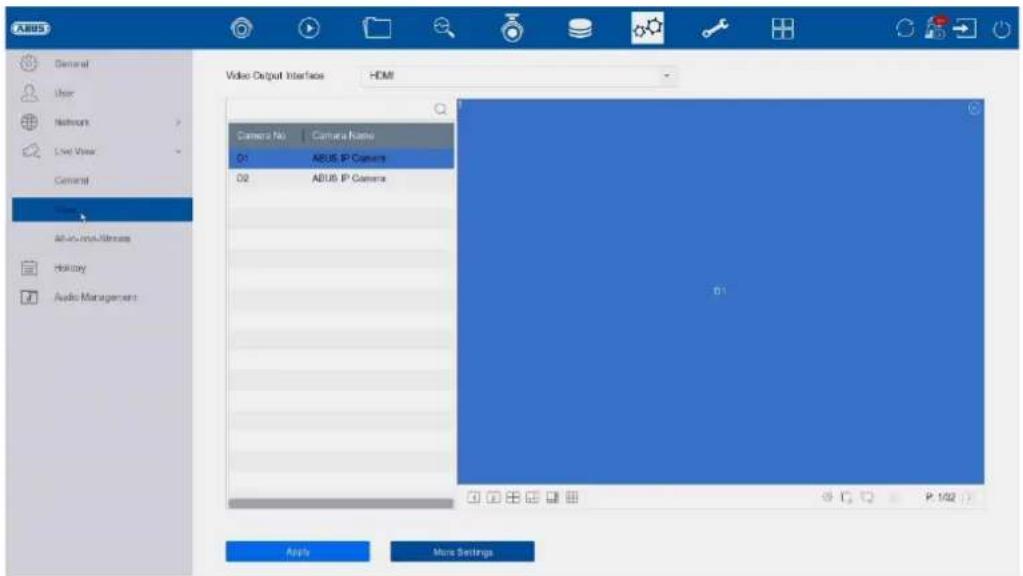Click the More Settings button
This screenshot has height=576, width=1023.
click(463, 552)
